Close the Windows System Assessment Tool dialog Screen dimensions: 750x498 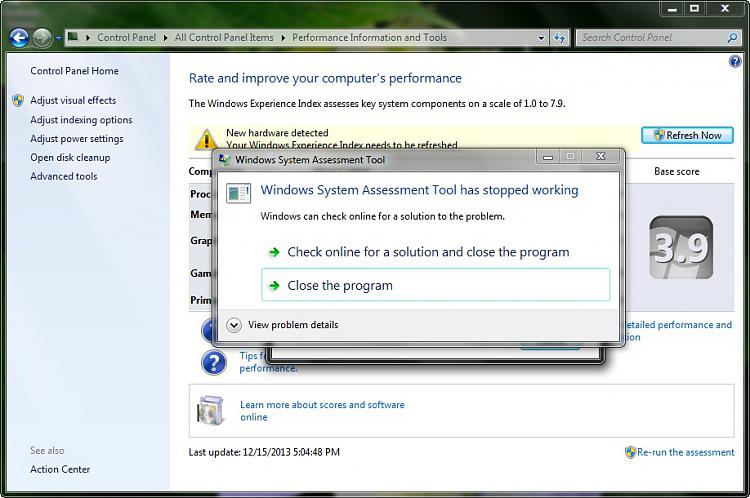click(x=601, y=156)
